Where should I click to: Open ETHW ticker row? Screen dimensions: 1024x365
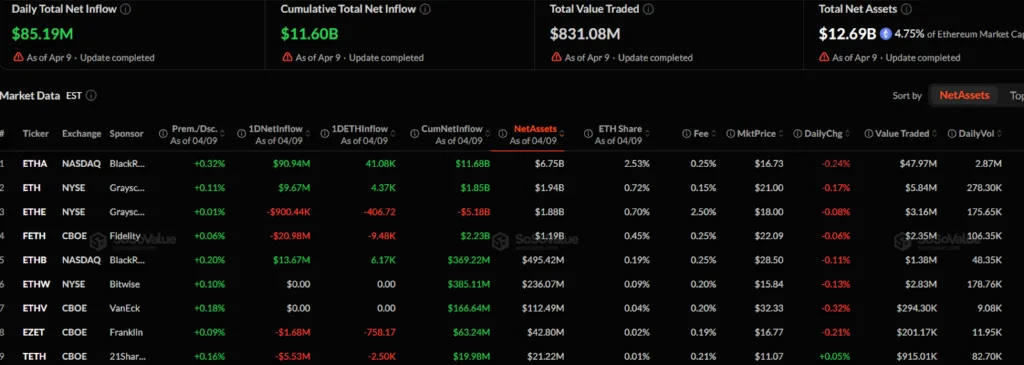click(x=35, y=284)
